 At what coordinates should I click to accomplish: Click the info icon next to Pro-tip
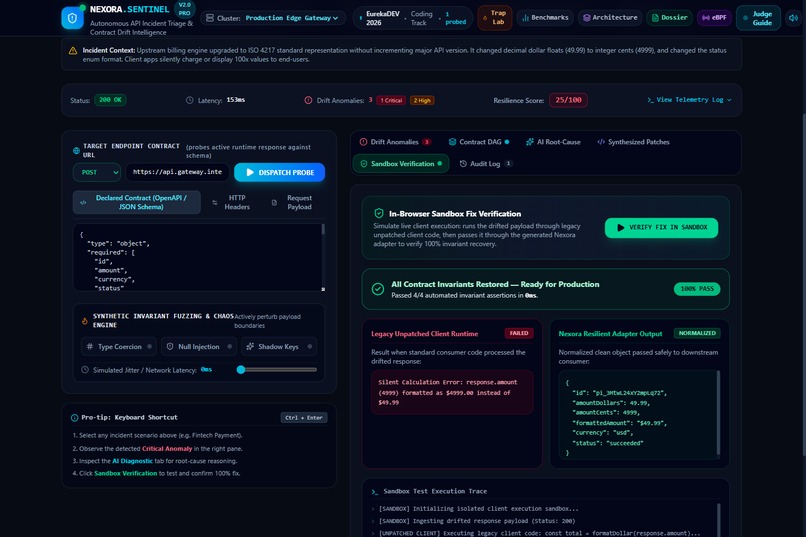coord(75,418)
